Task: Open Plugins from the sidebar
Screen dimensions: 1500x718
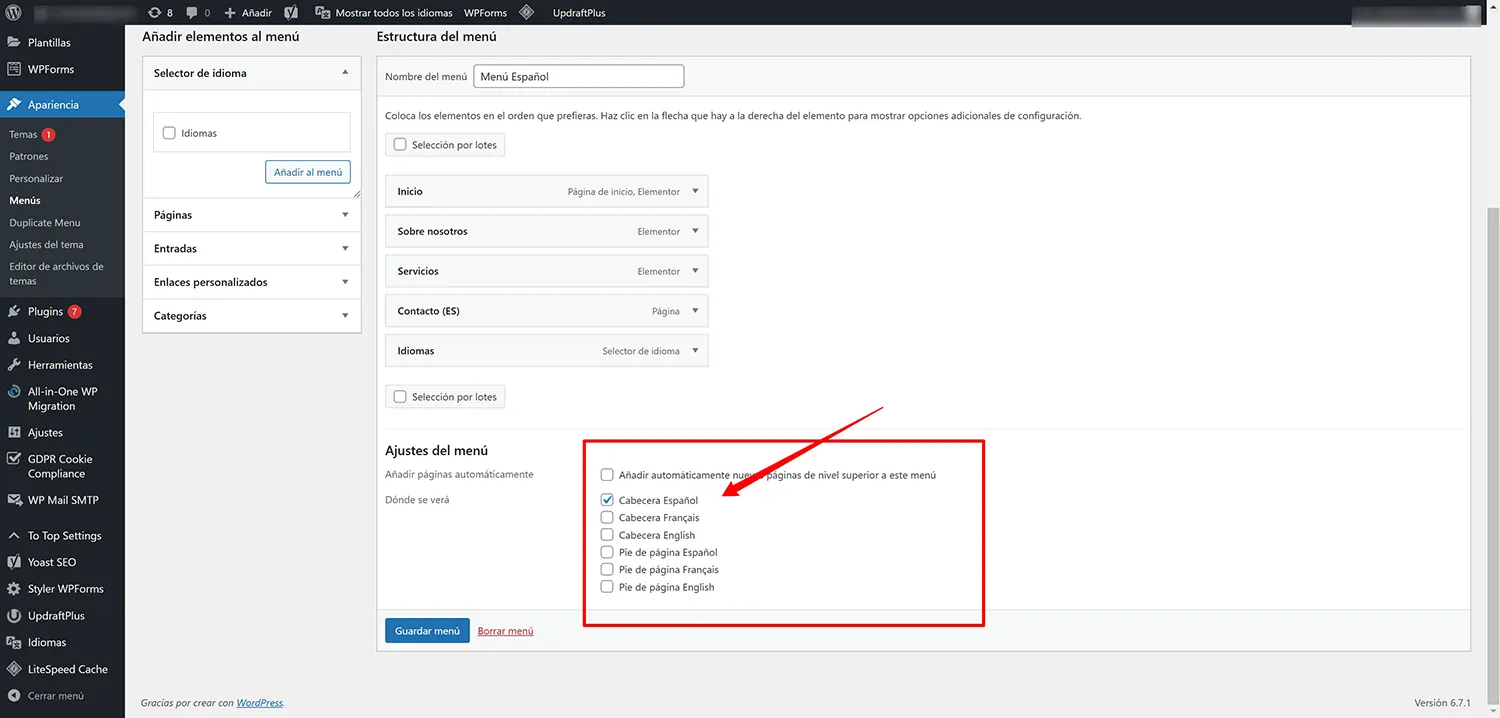Action: pos(46,312)
